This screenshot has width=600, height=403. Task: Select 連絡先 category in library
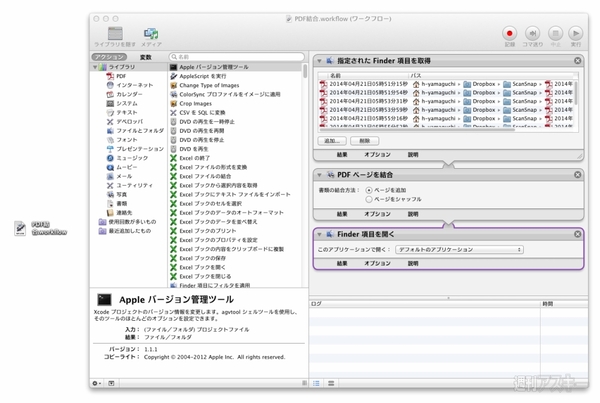tap(119, 213)
